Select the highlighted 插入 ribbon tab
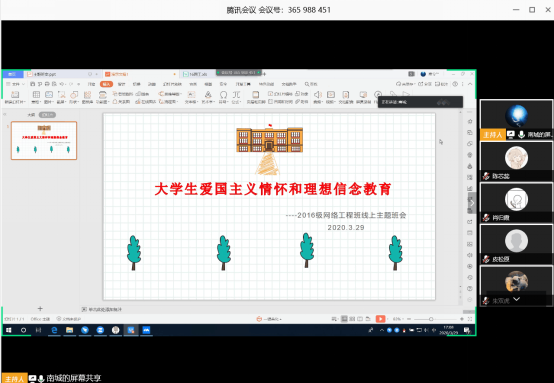The image size is (554, 383). click(106, 84)
